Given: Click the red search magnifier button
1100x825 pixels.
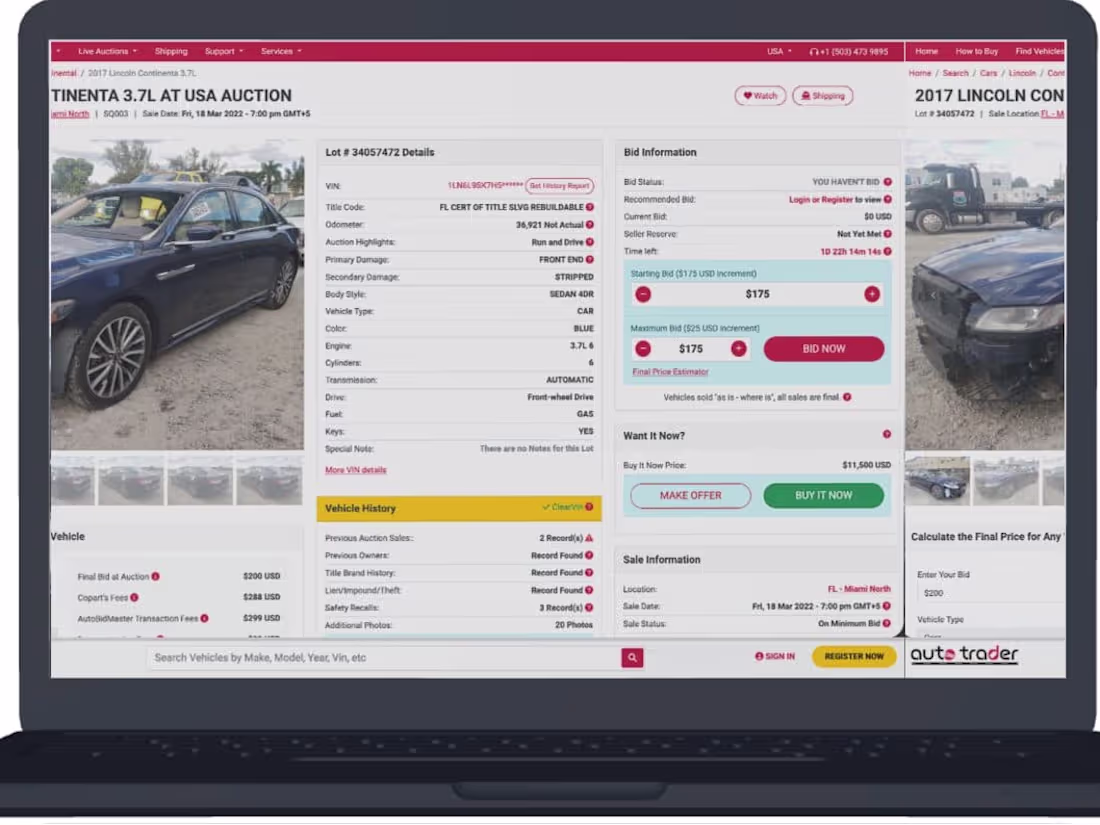Looking at the screenshot, I should pyautogui.click(x=632, y=657).
